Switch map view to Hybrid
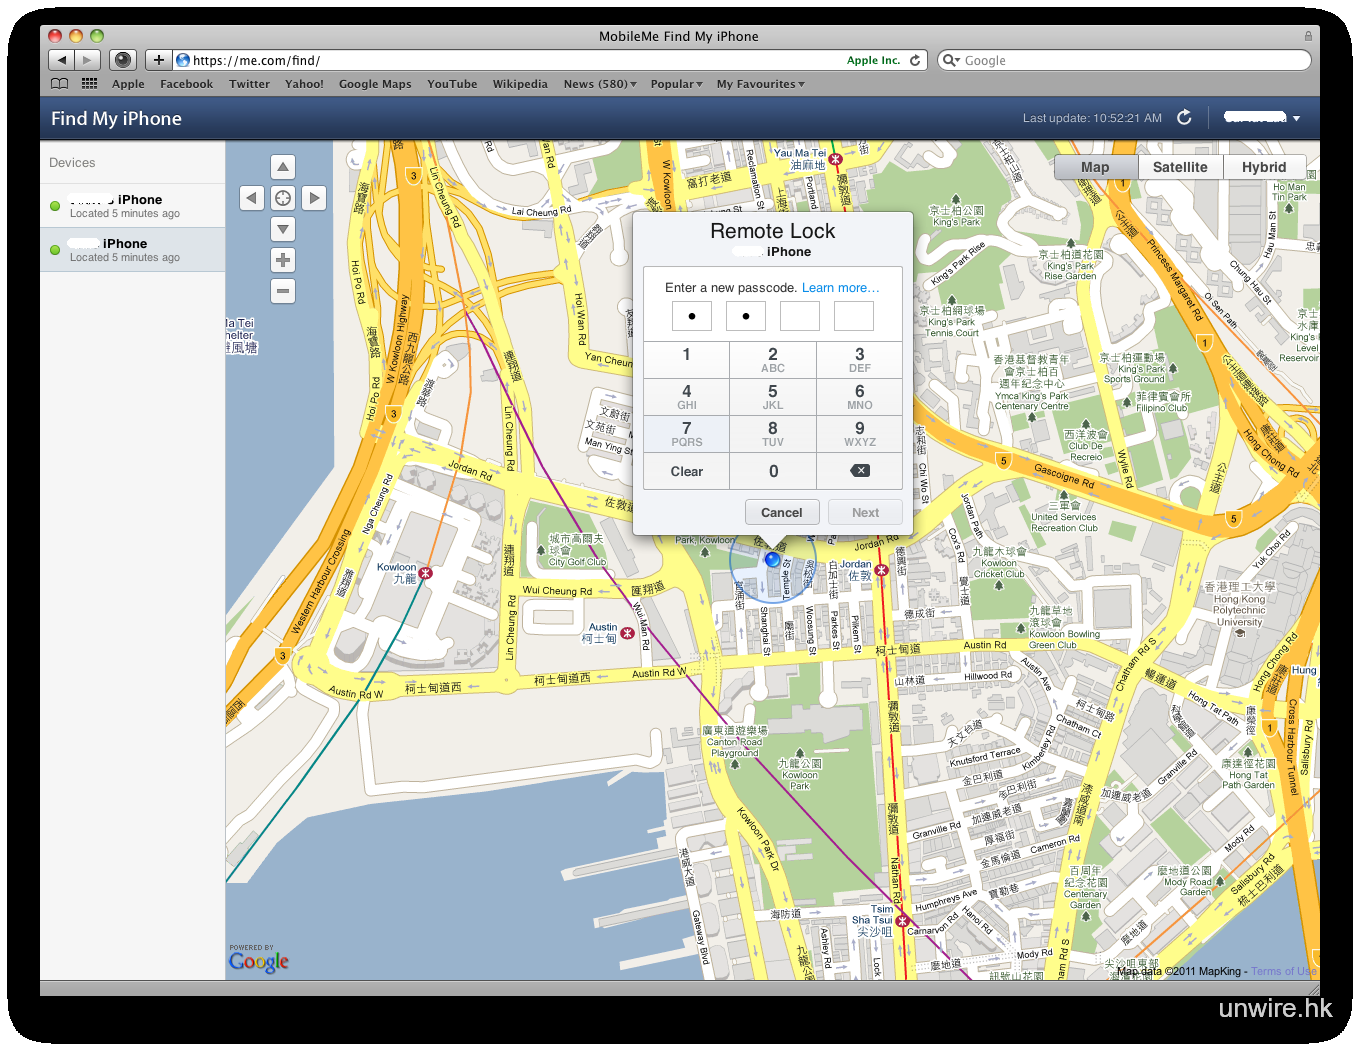Image resolution: width=1360 pixels, height=1051 pixels. [x=1264, y=167]
